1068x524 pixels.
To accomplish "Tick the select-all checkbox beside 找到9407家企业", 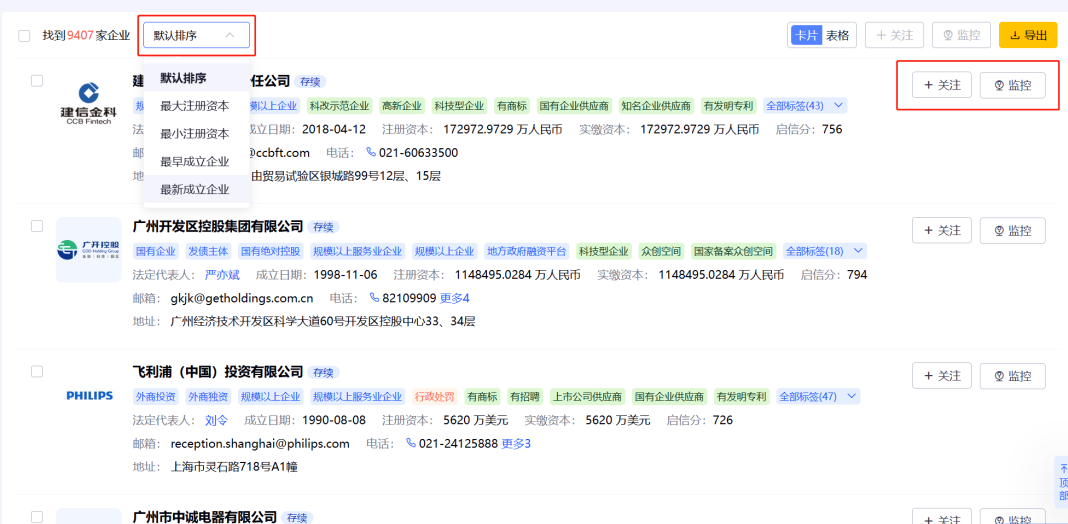I will click(x=24, y=36).
